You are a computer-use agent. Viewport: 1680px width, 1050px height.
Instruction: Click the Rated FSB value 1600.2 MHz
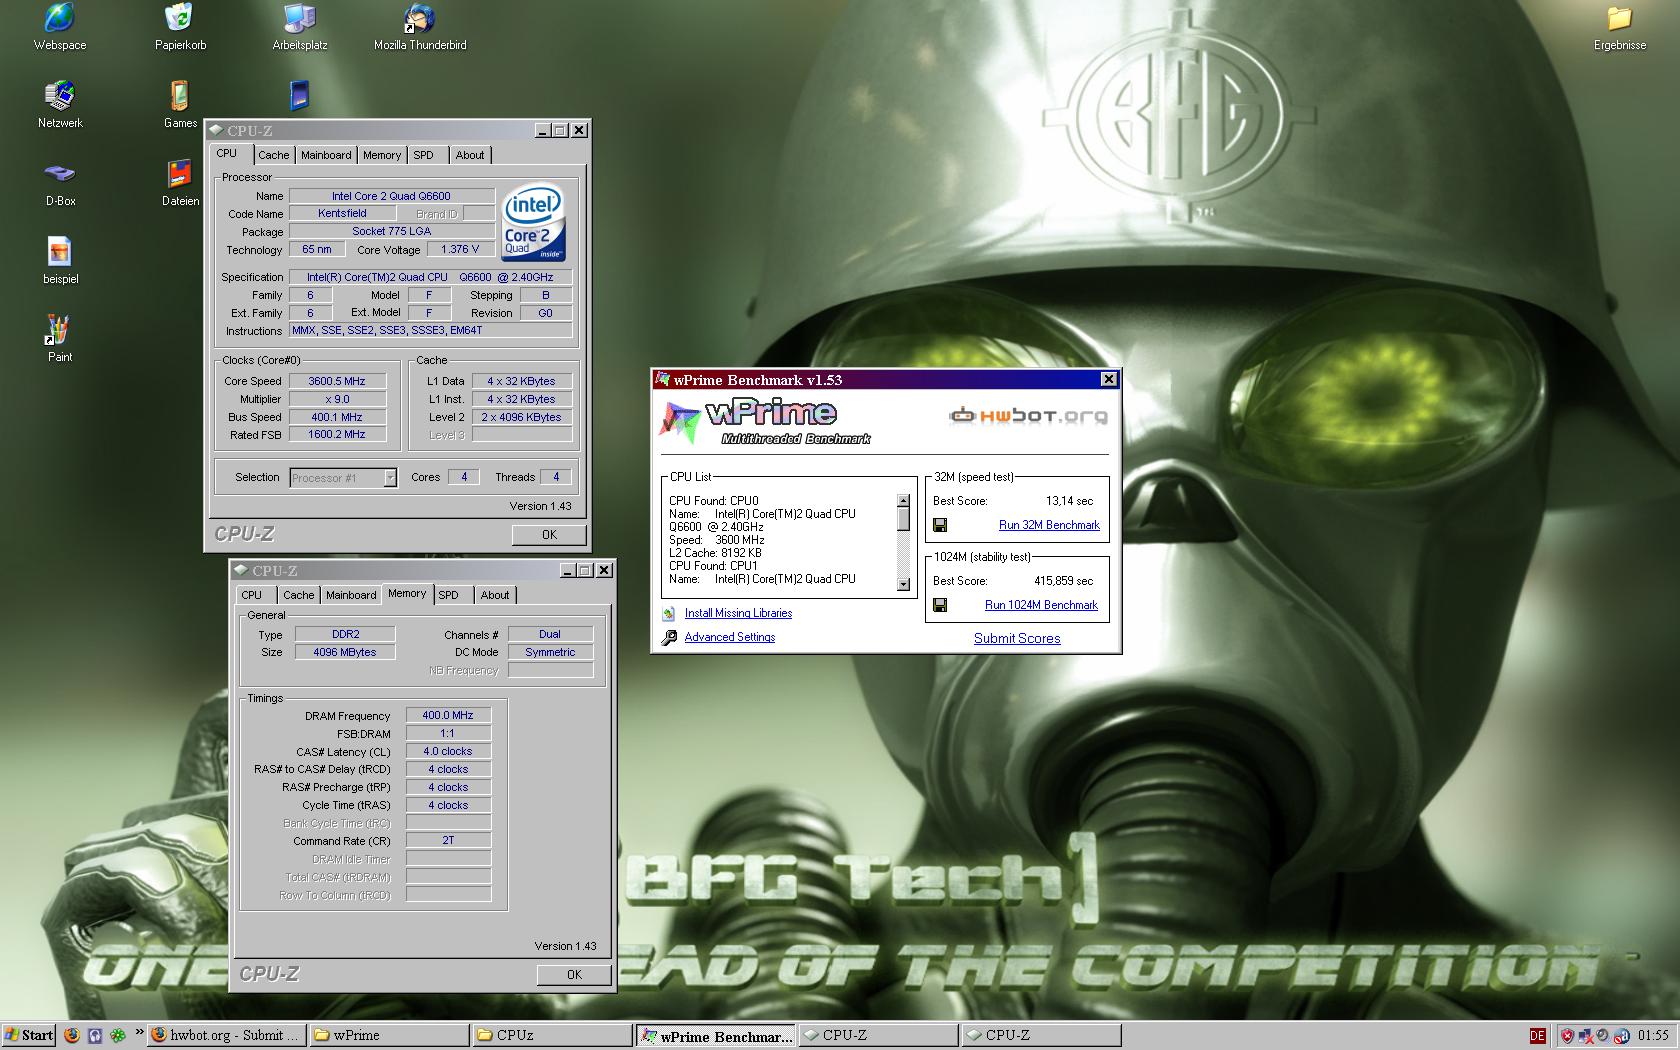[x=337, y=435]
